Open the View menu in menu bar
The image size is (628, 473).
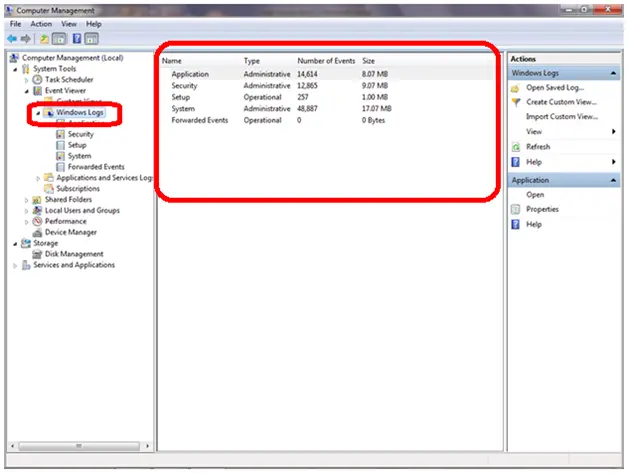tap(69, 24)
